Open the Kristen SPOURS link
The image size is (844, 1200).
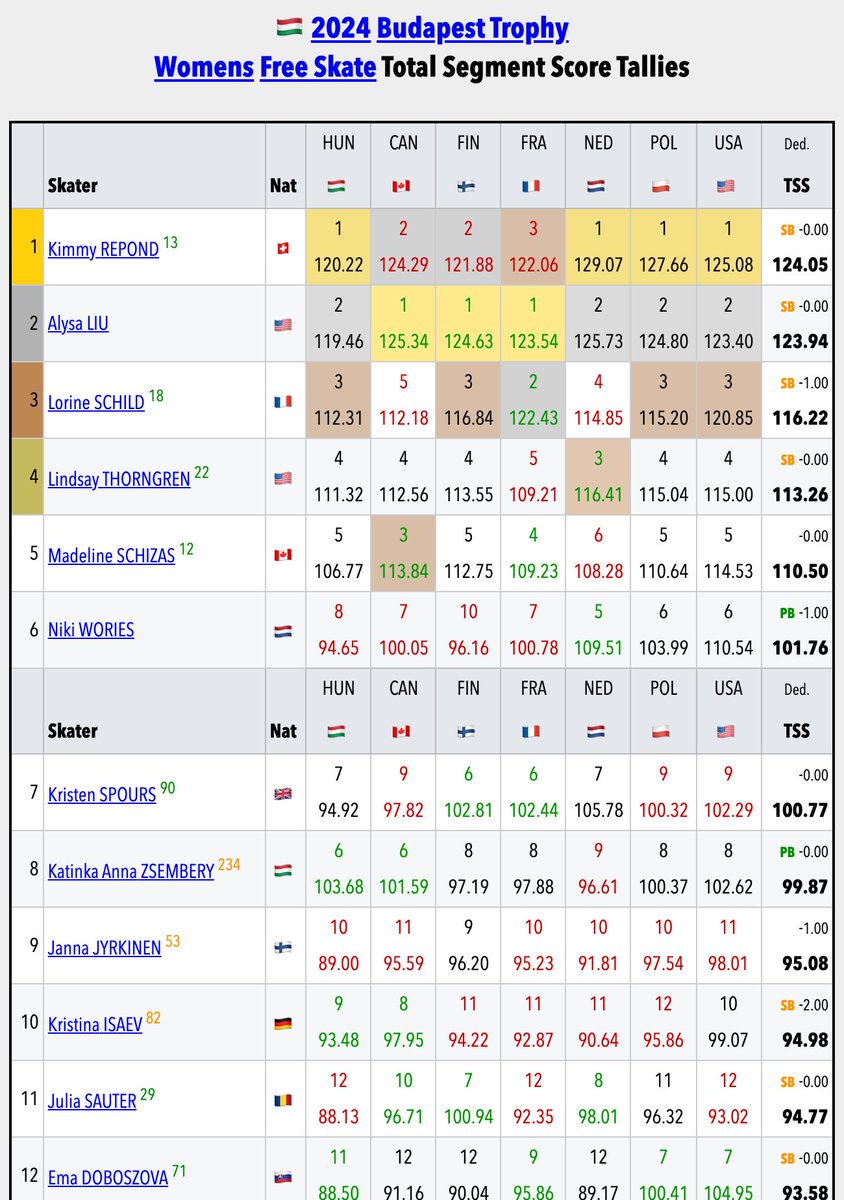[x=102, y=795]
